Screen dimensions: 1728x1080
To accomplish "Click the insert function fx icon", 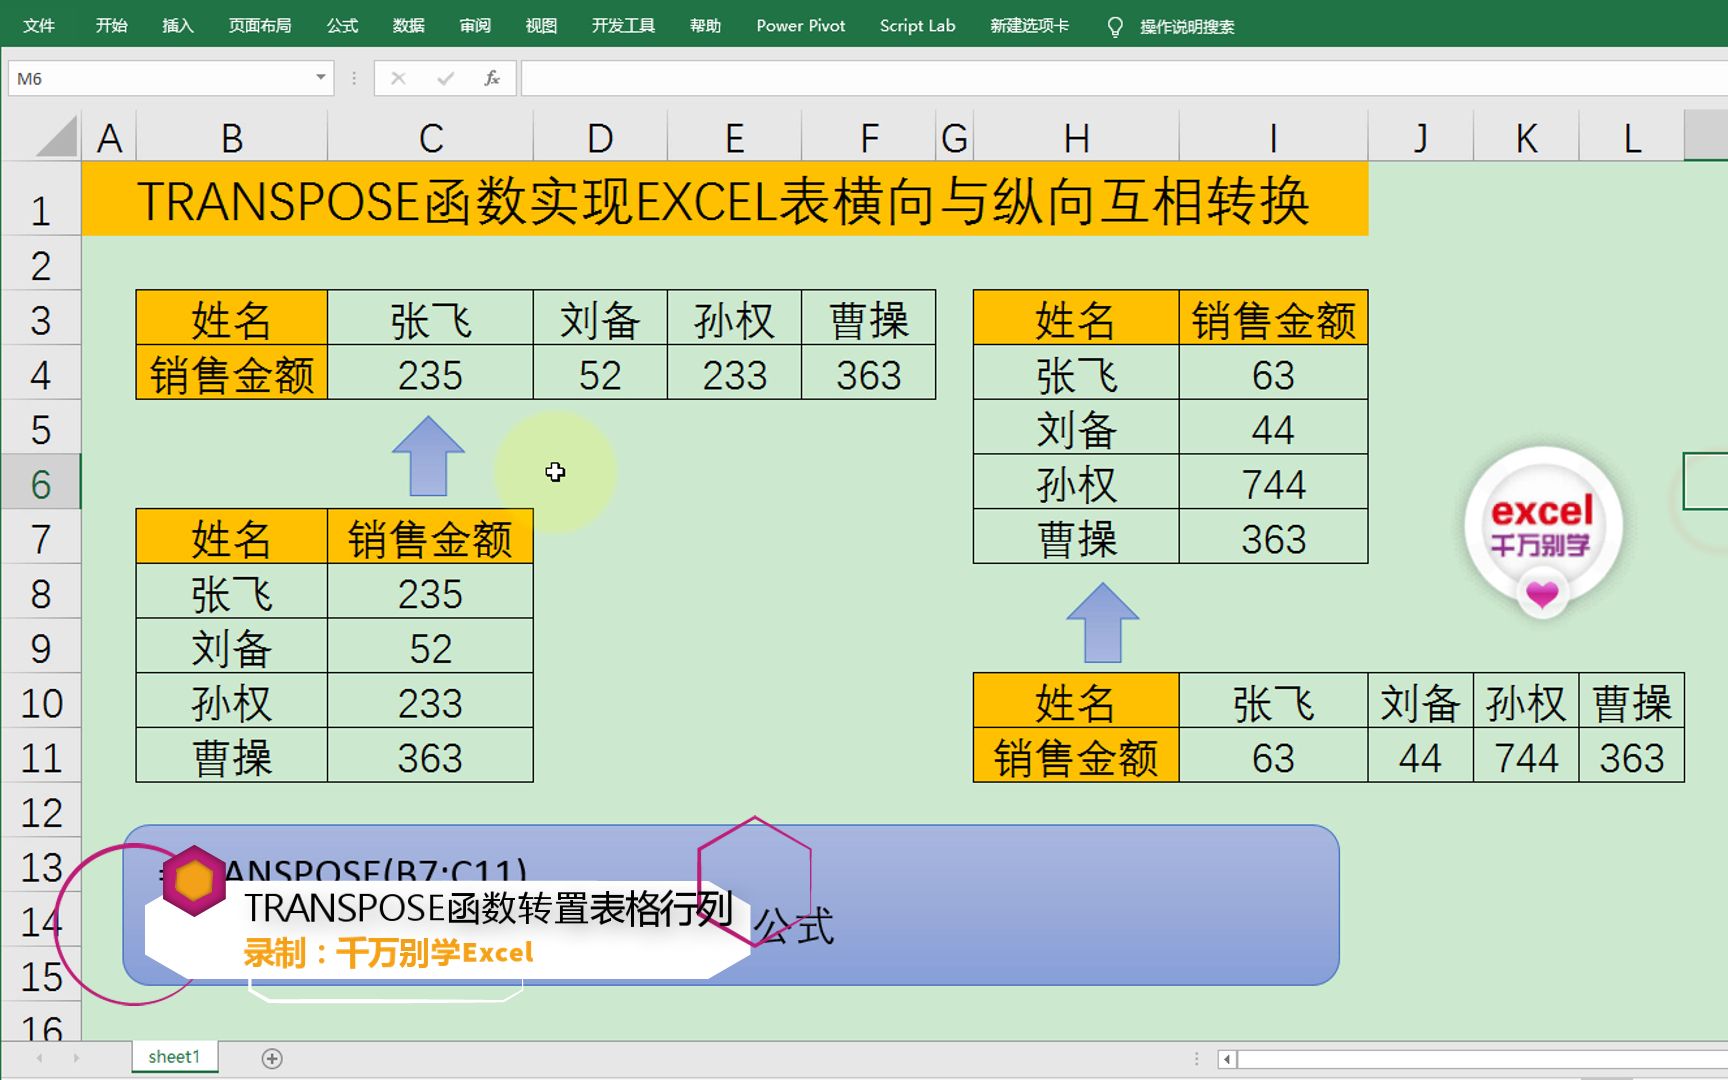I will tap(491, 78).
